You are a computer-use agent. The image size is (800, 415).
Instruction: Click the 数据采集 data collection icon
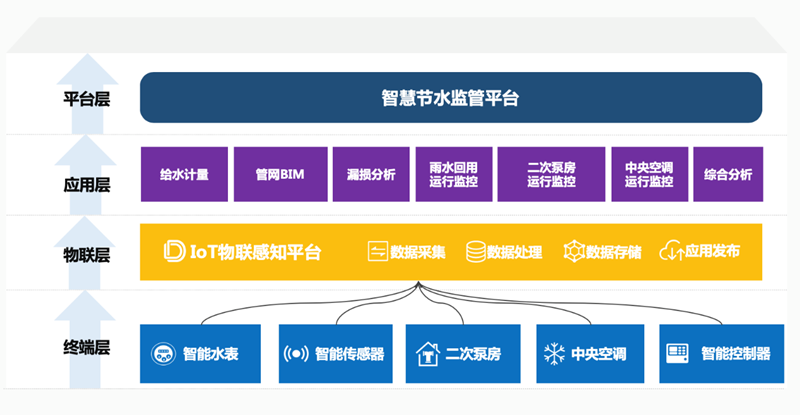pos(378,252)
